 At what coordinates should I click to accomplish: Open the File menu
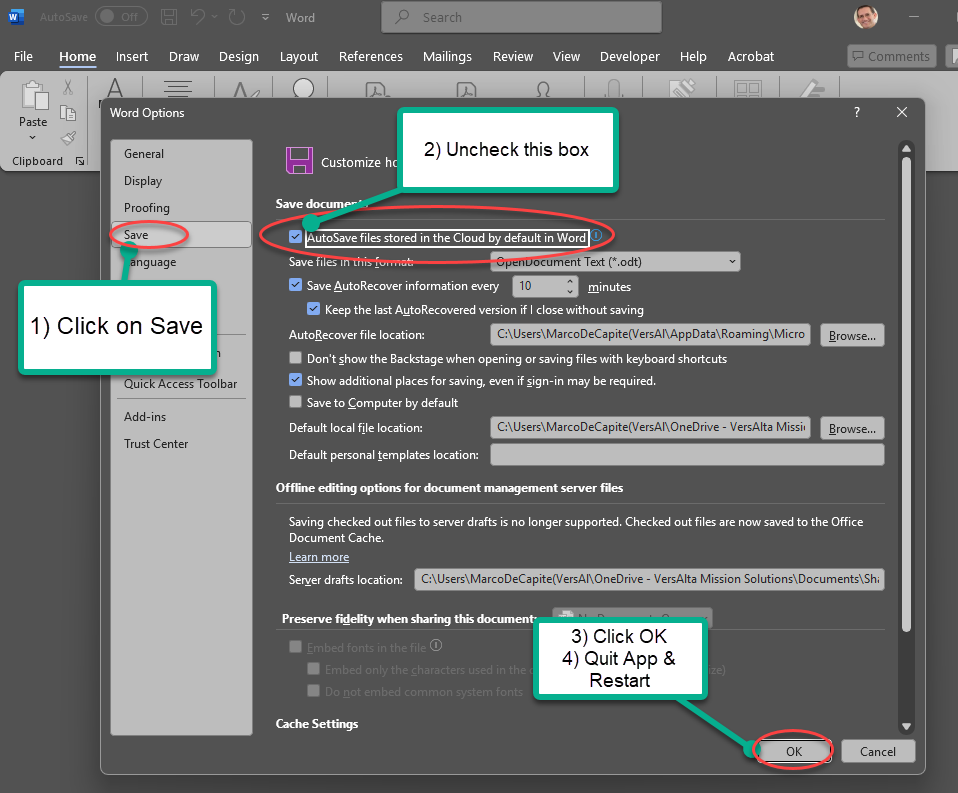tap(23, 56)
